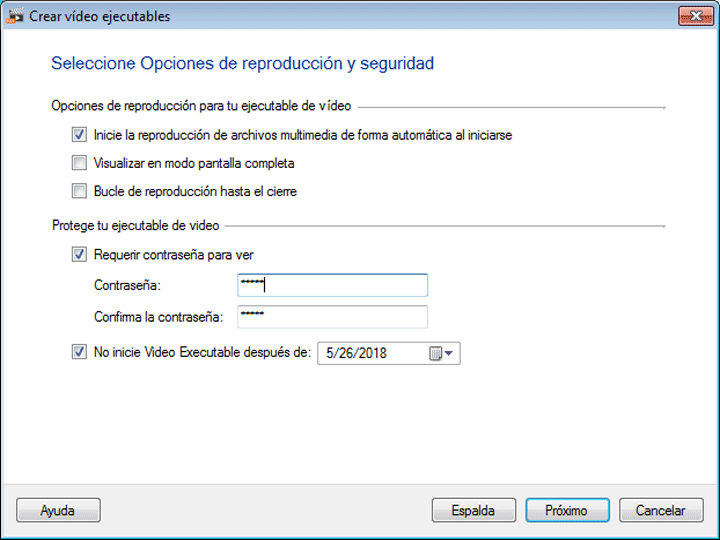Click the 'Inicie la reproducción' option label
The height and width of the screenshot is (540, 720).
(302, 135)
